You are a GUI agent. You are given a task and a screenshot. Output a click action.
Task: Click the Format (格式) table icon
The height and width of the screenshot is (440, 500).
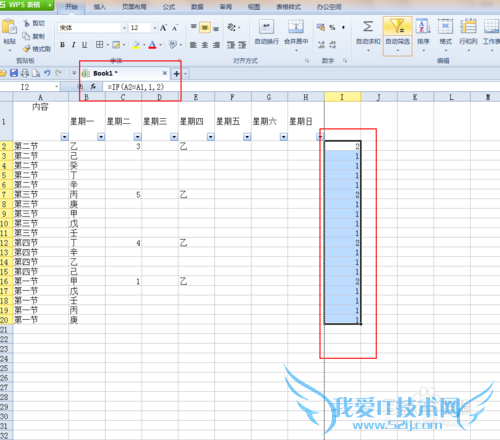coord(445,26)
